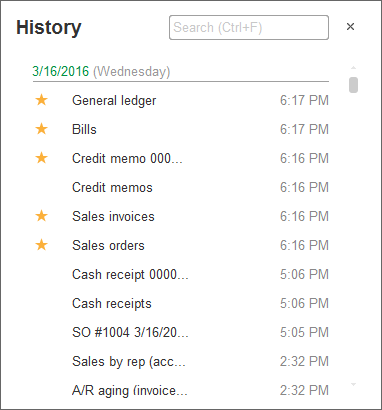Star the Credit memos entry
The width and height of the screenshot is (382, 410).
point(41,187)
